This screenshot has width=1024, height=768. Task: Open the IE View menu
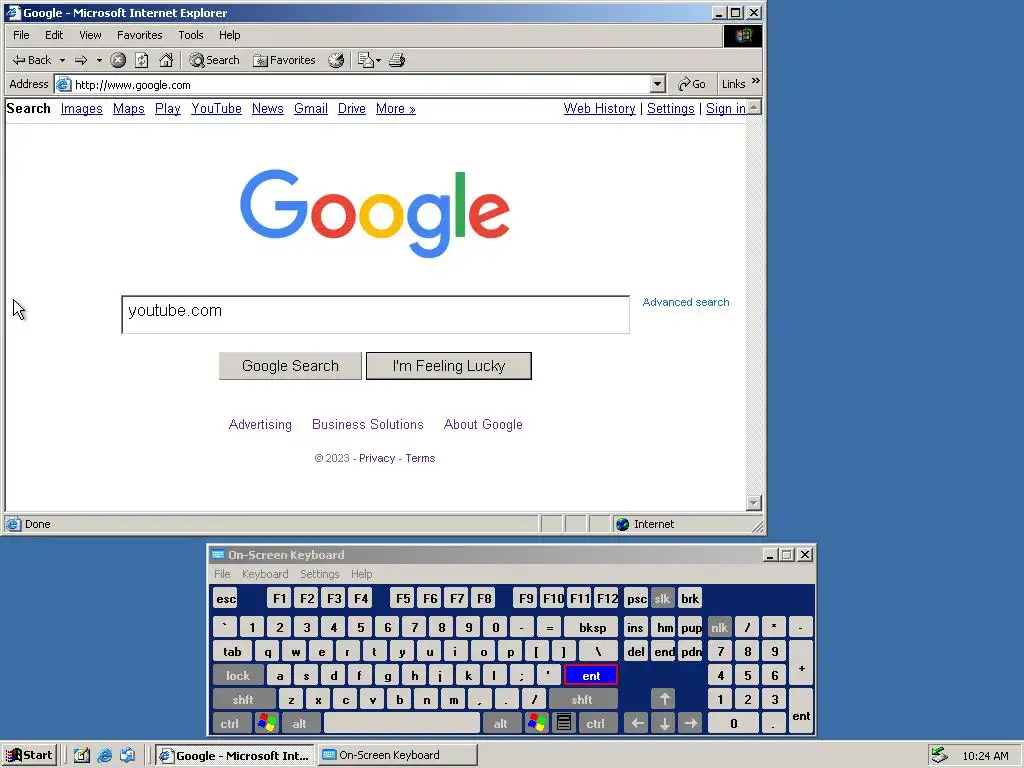[x=90, y=35]
